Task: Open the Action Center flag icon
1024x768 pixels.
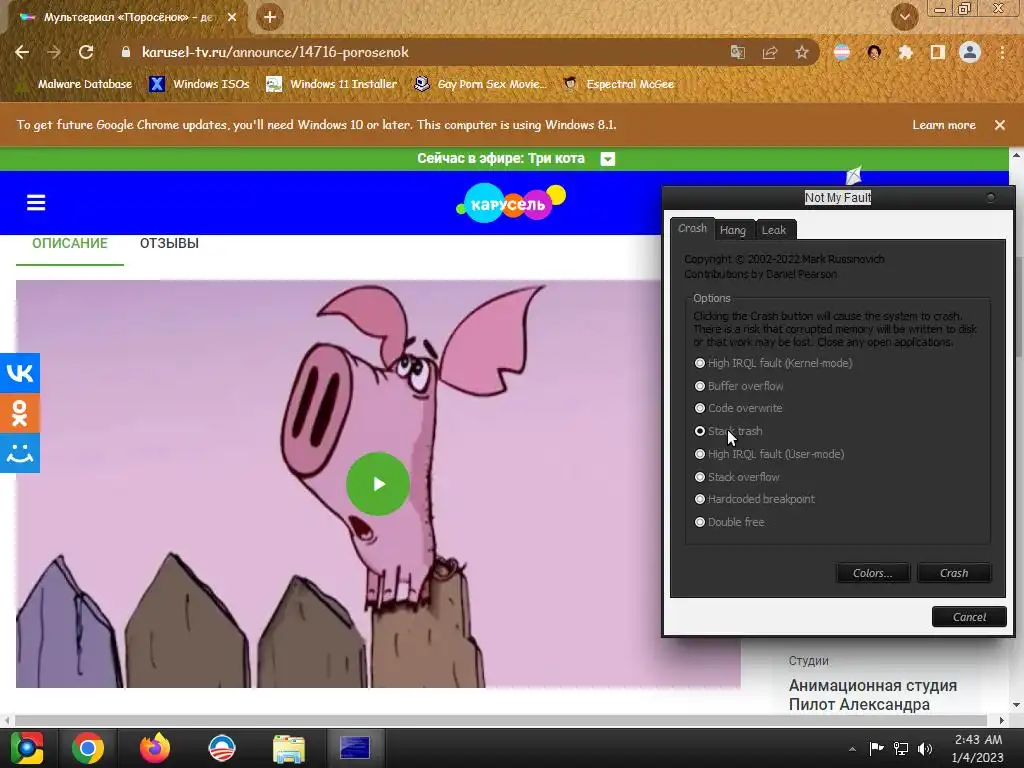Action: coord(876,749)
